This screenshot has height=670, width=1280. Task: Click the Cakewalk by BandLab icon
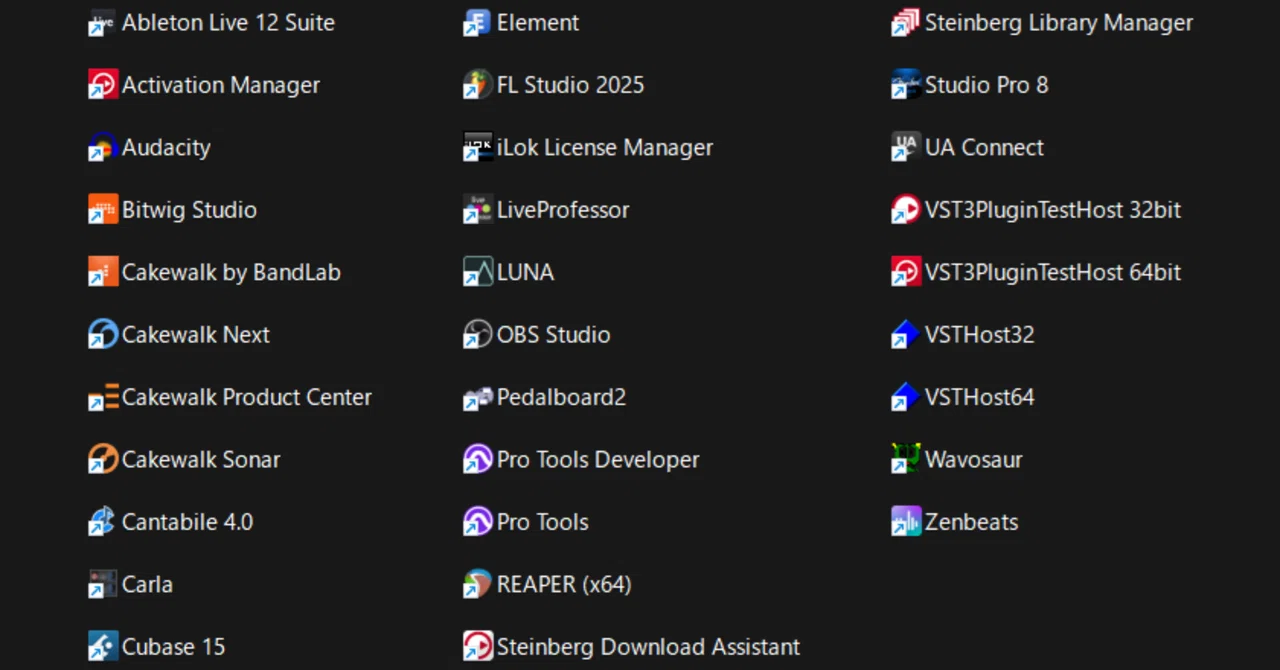[x=103, y=272]
